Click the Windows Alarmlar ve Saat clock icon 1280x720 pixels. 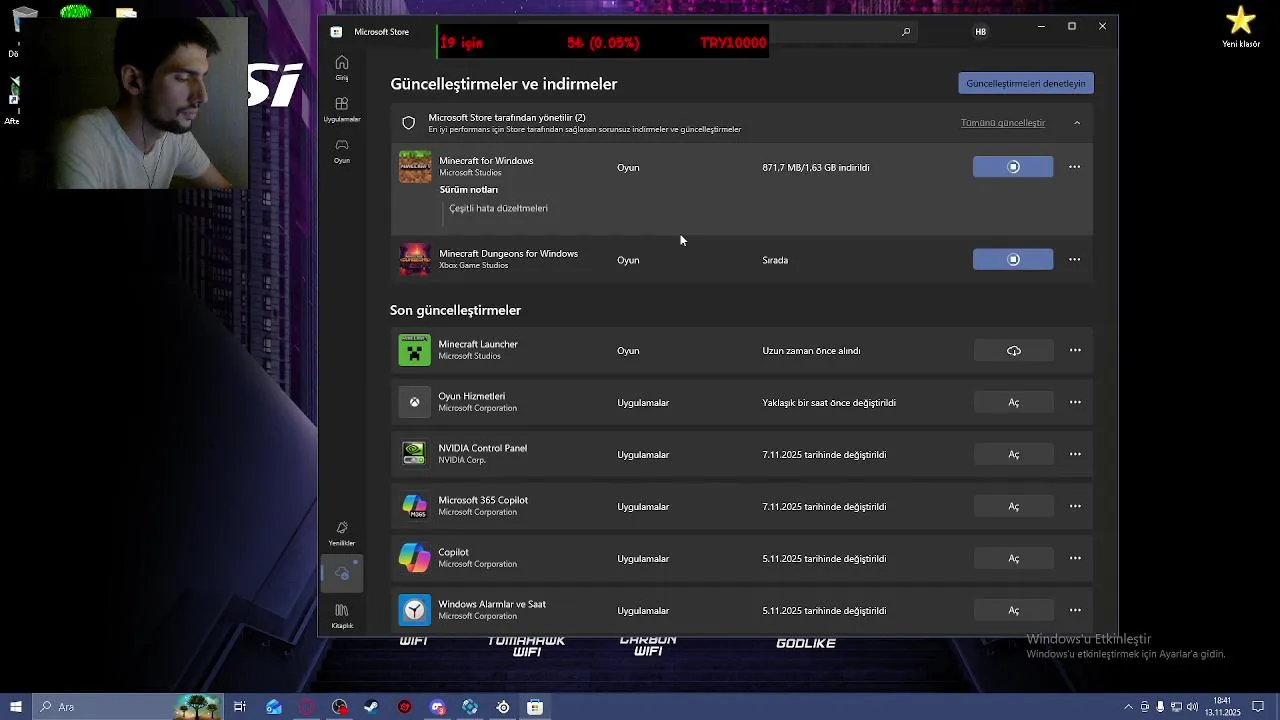coord(415,611)
